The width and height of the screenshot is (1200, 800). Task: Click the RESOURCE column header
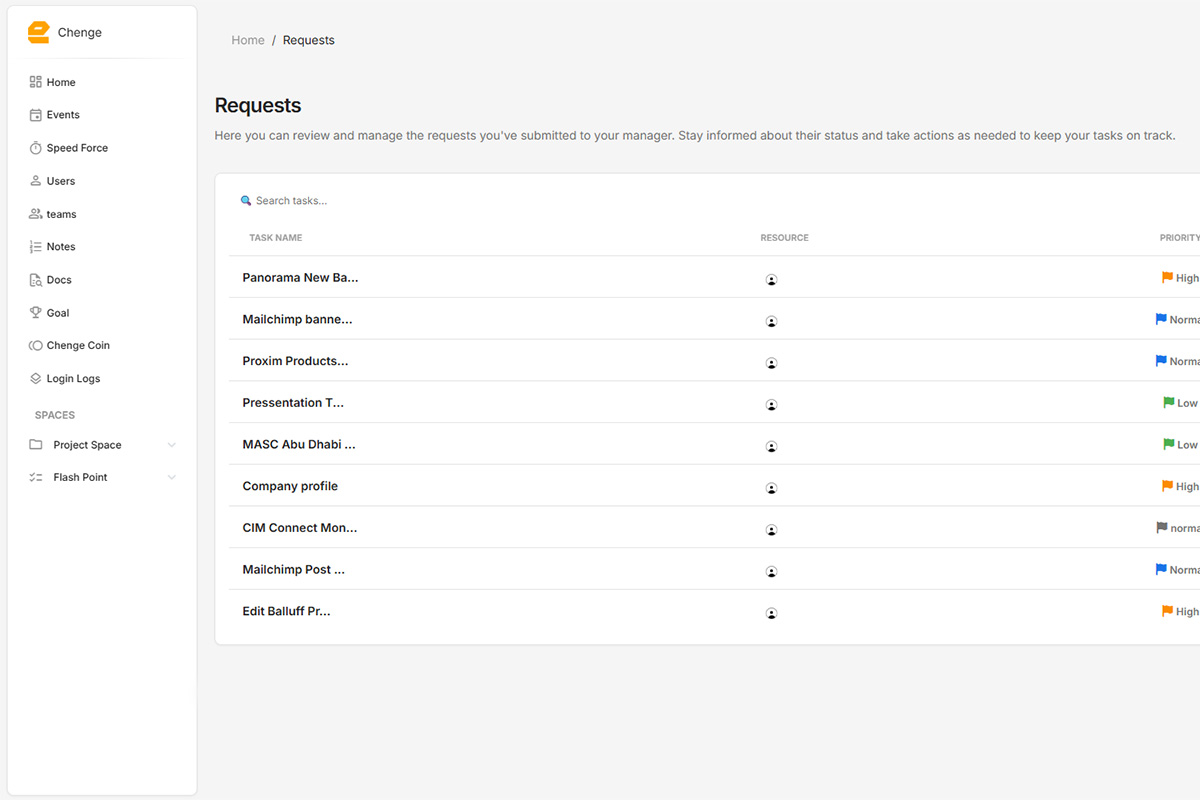coord(784,238)
